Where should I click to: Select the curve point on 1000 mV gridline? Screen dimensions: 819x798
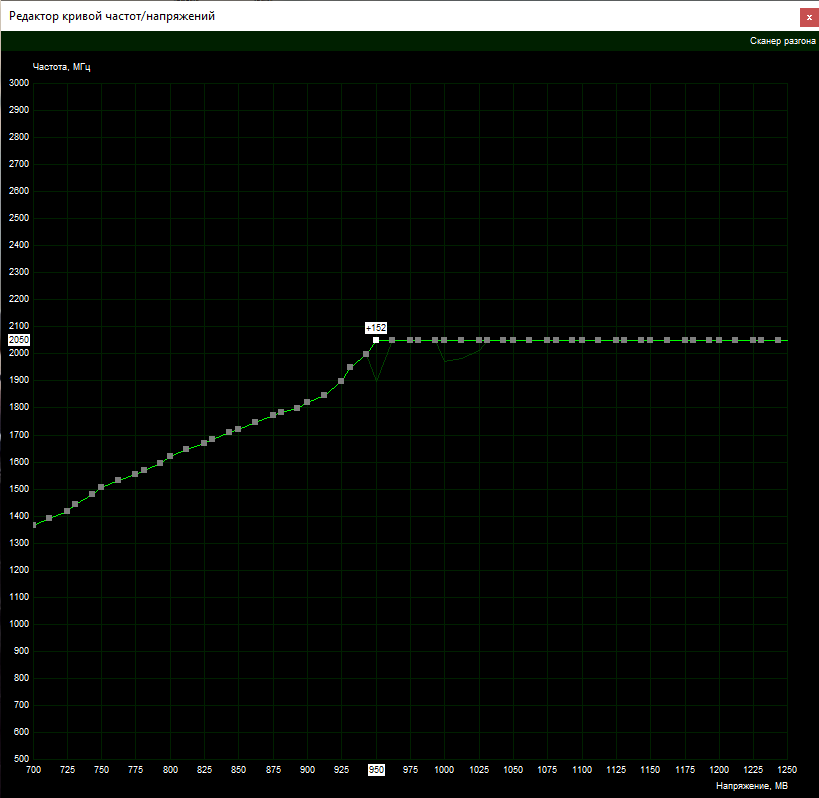[x=444, y=340]
